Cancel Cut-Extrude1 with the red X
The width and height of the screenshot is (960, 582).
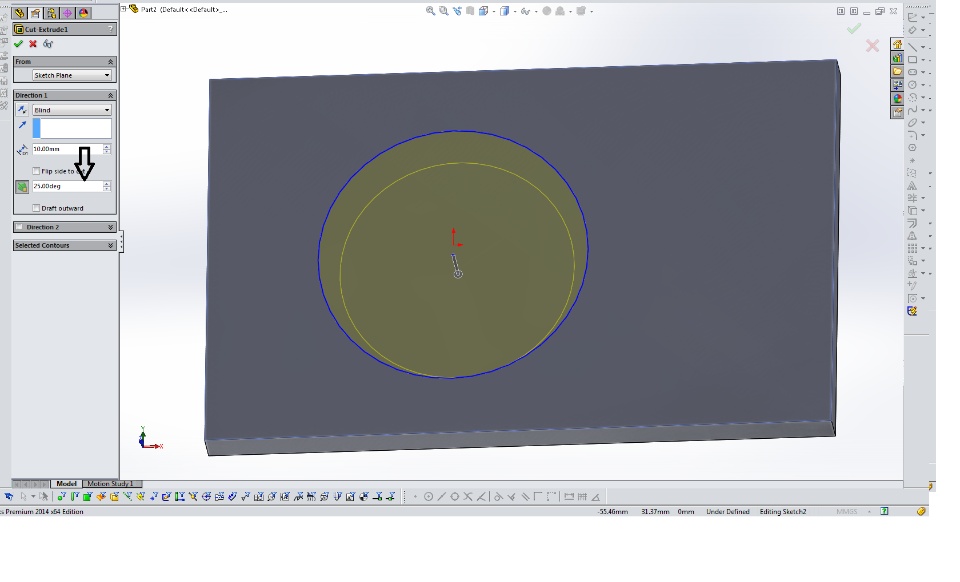tap(33, 44)
